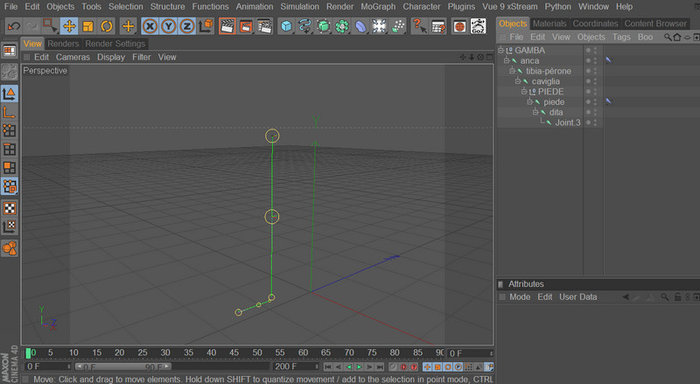Open the Character menu

tap(421, 7)
